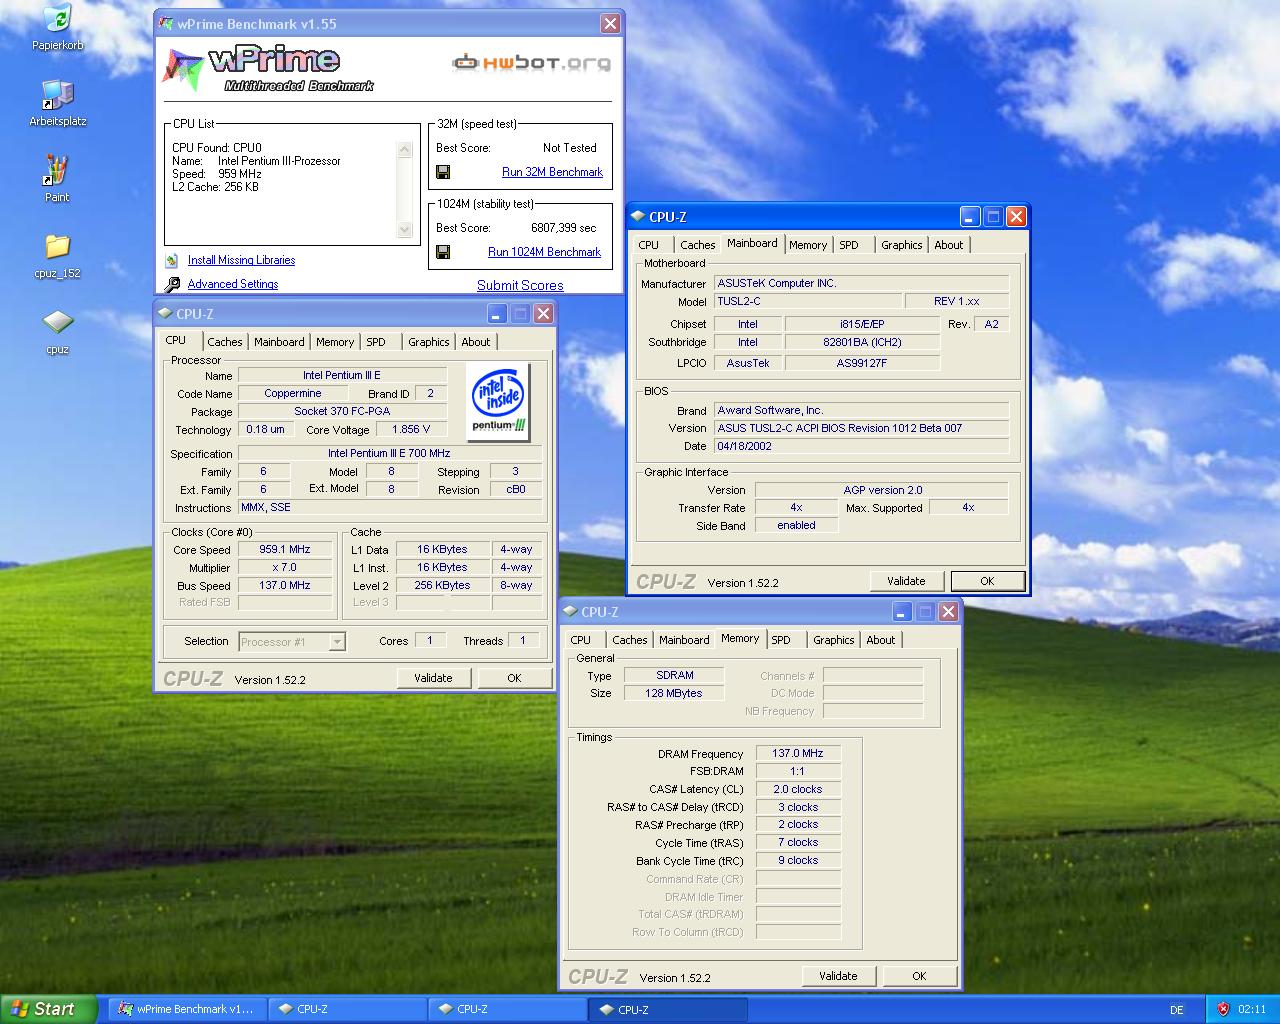
Task: Open the Papierkorb recycle bin icon
Action: tap(57, 19)
